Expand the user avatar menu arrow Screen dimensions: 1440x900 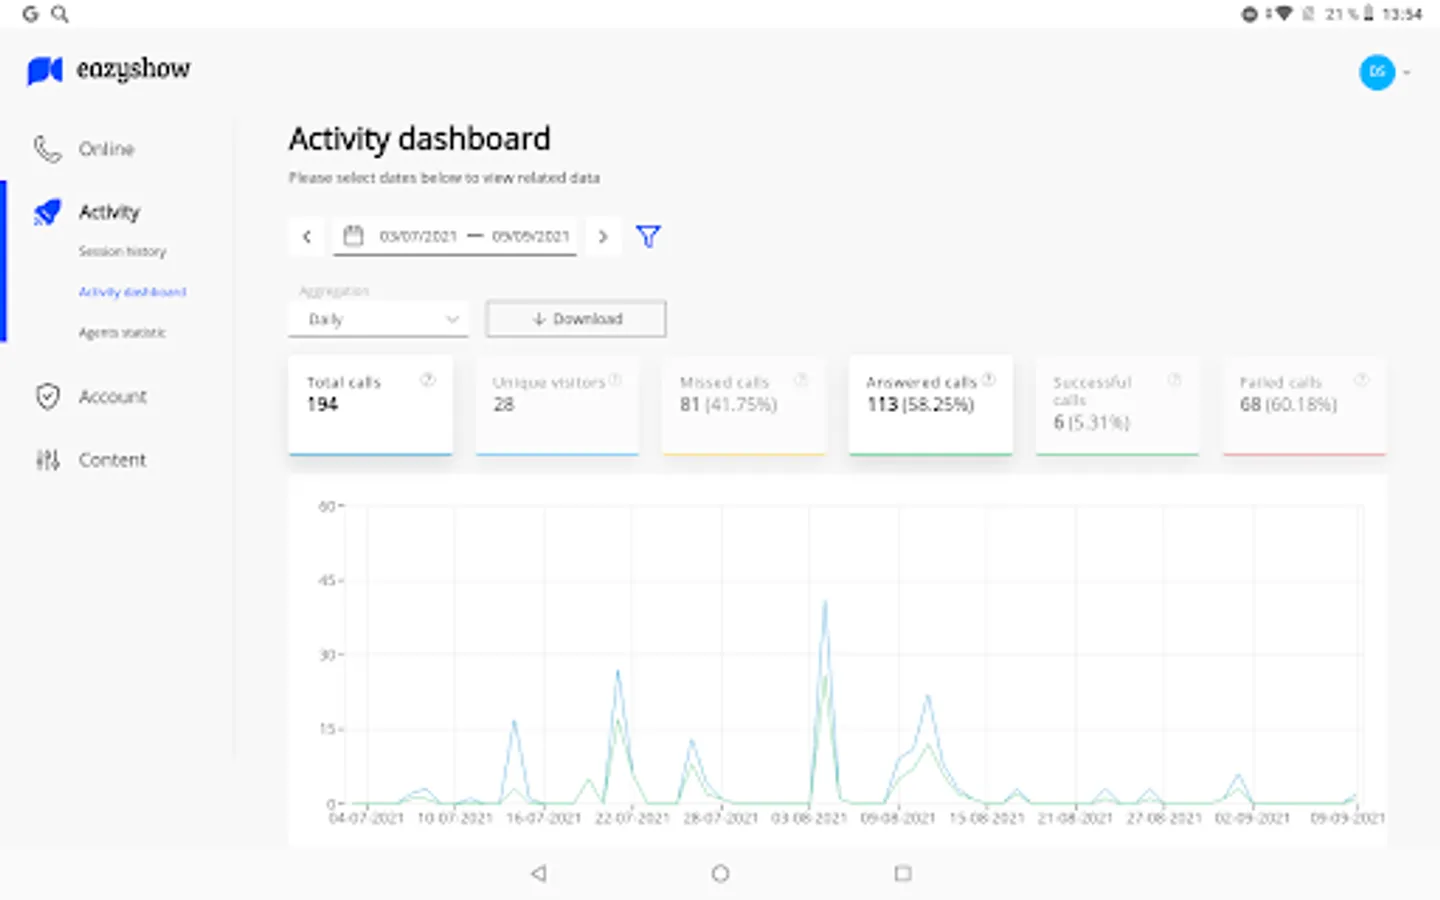coord(1407,72)
